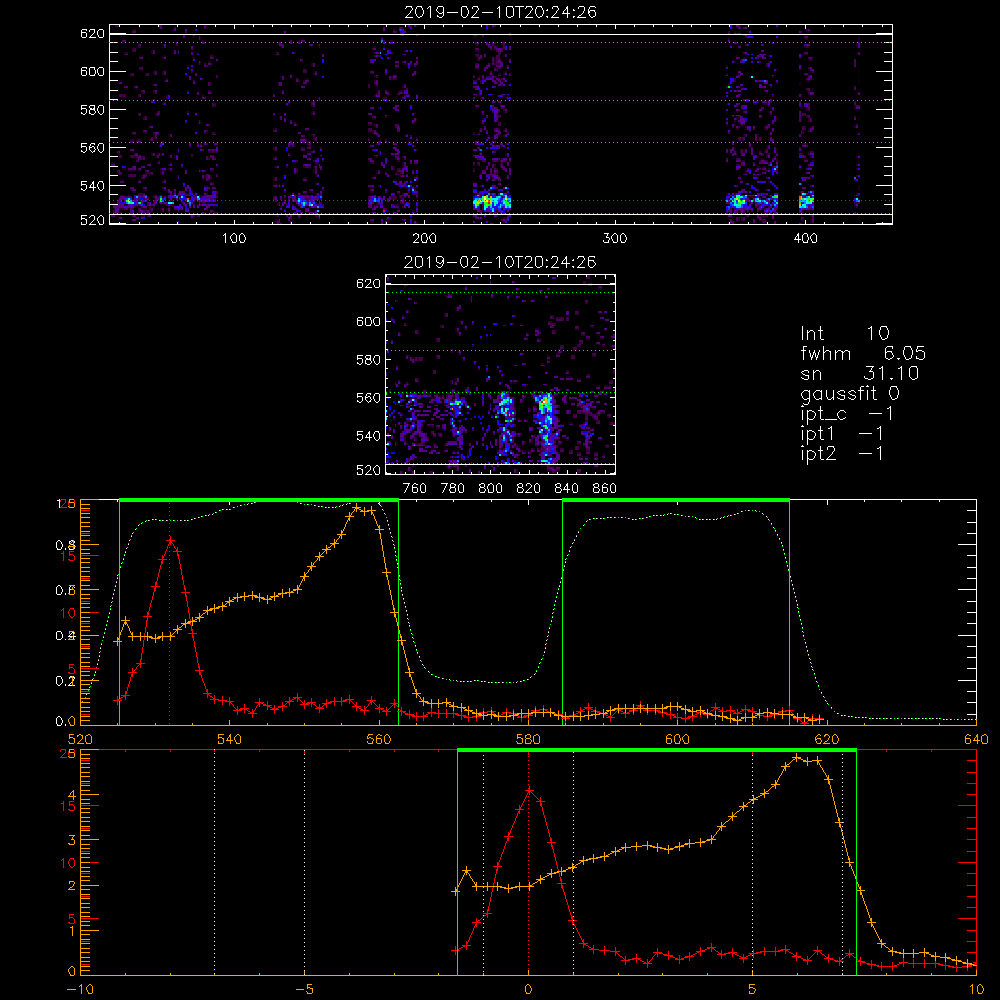
Task: Click the bright vertical streak near 830 in the middle spectrogram
Action: coord(546,426)
